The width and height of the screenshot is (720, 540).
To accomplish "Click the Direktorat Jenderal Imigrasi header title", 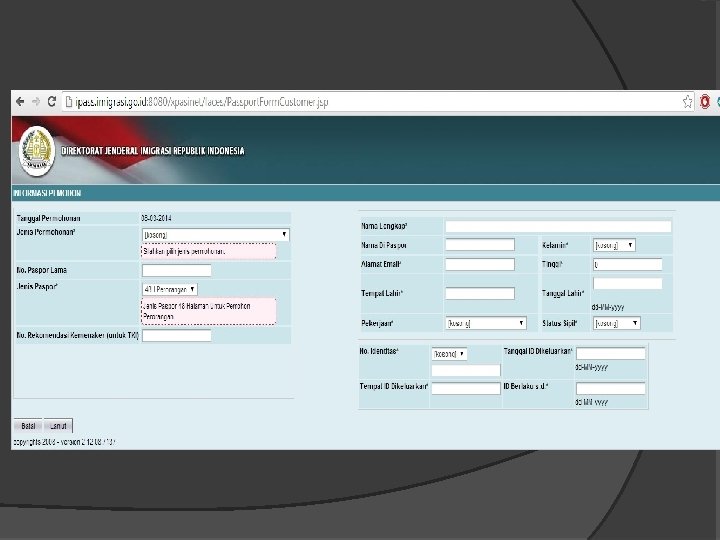I will 153,151.
